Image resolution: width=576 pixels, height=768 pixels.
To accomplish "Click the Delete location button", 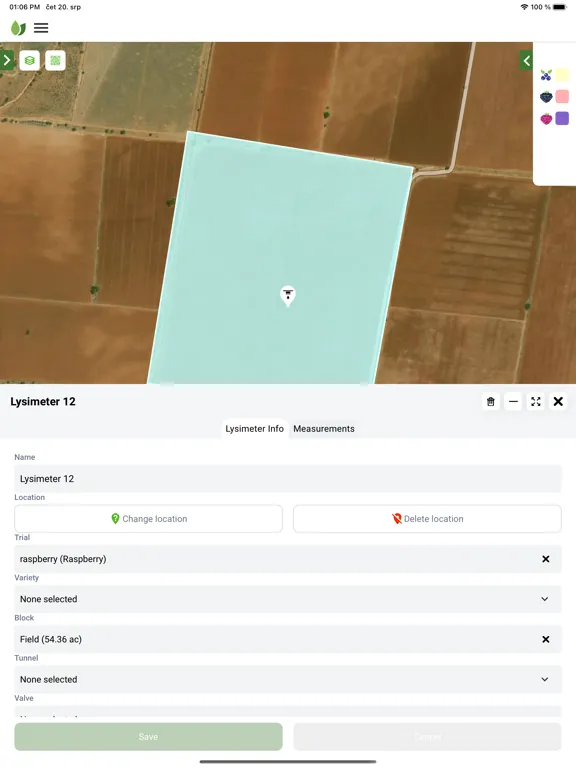I will [x=427, y=519].
